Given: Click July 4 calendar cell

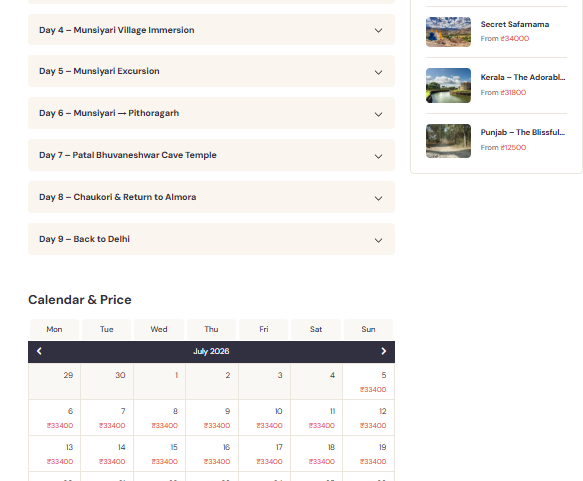Looking at the screenshot, I should click(316, 382).
